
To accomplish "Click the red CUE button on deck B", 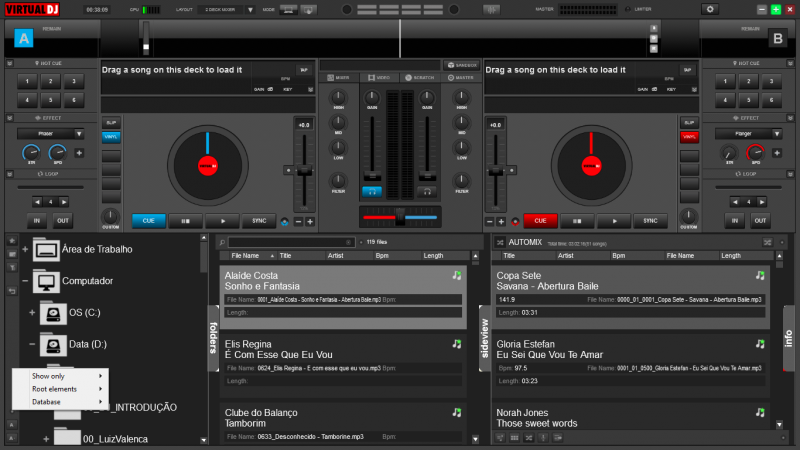I will pos(540,221).
